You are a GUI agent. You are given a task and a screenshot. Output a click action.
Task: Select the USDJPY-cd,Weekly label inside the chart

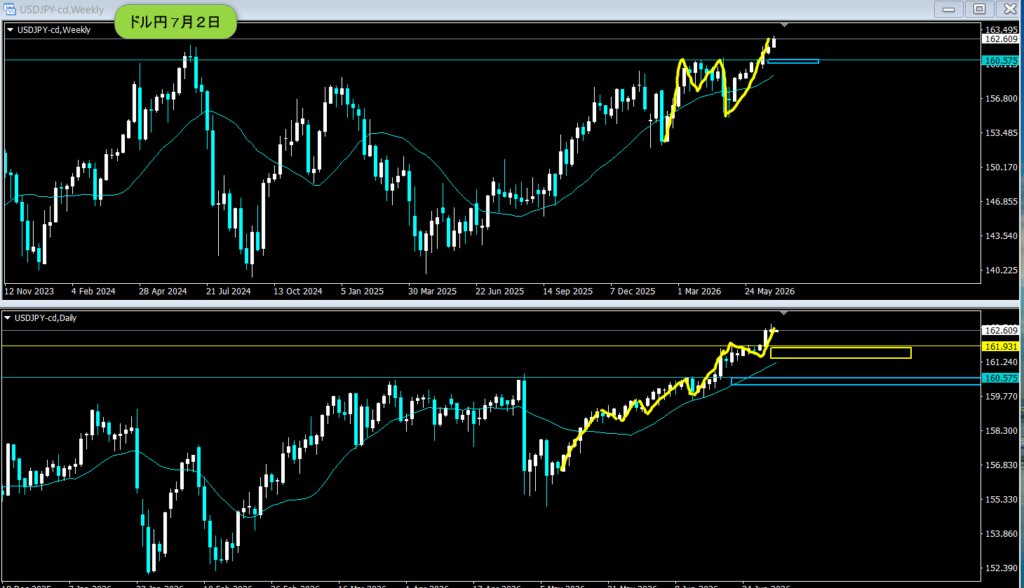[x=54, y=30]
